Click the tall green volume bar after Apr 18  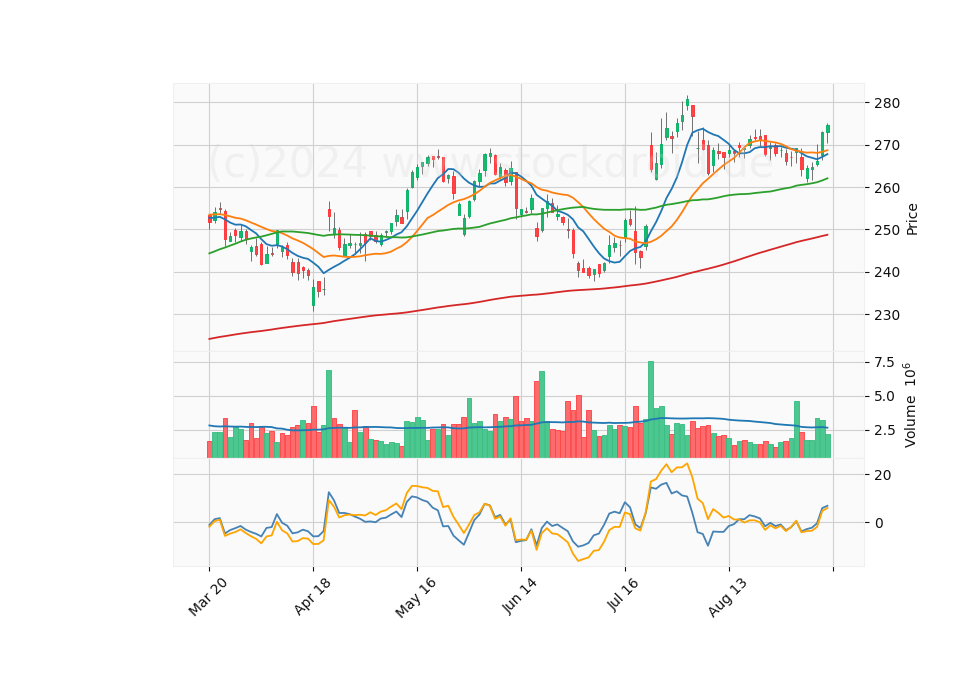click(329, 414)
